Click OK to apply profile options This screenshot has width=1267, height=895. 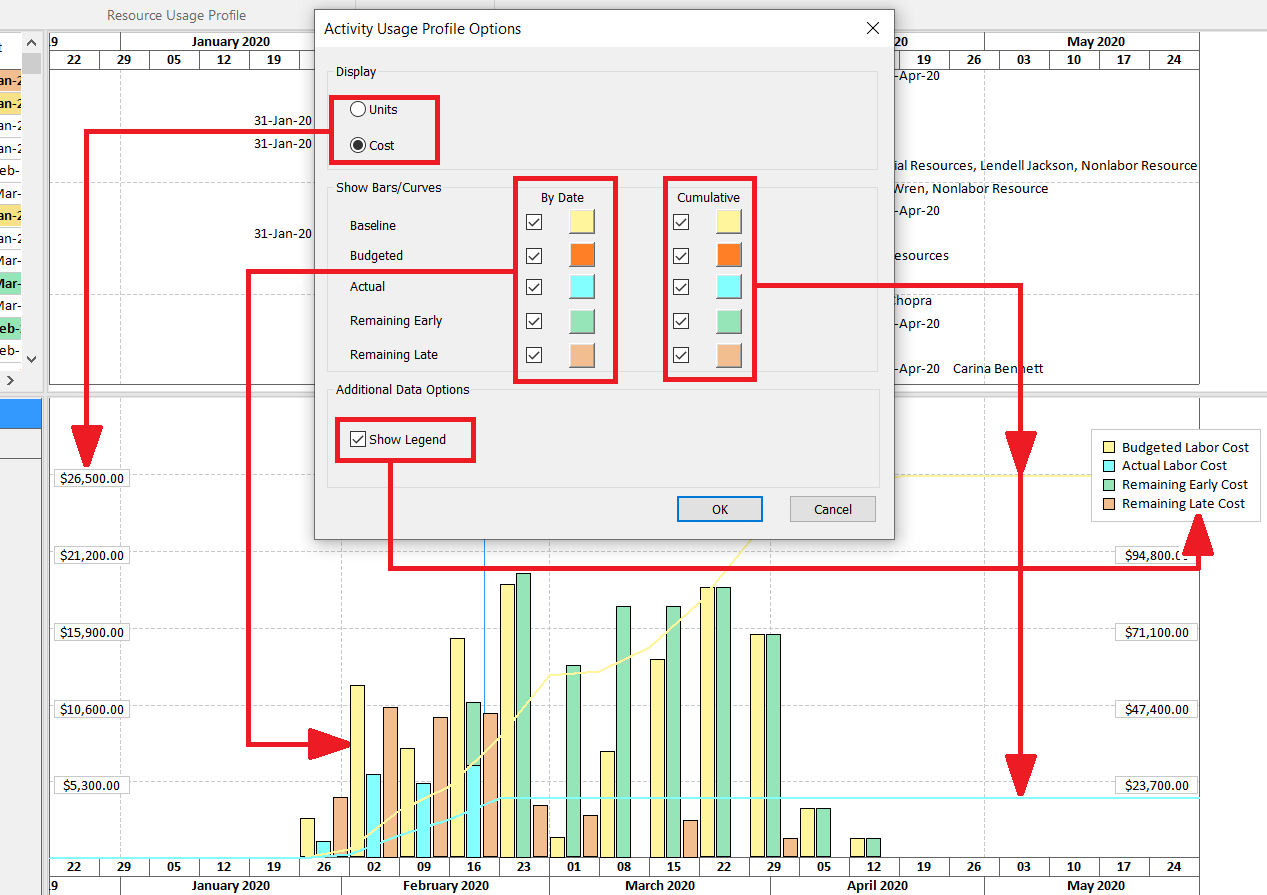[719, 508]
